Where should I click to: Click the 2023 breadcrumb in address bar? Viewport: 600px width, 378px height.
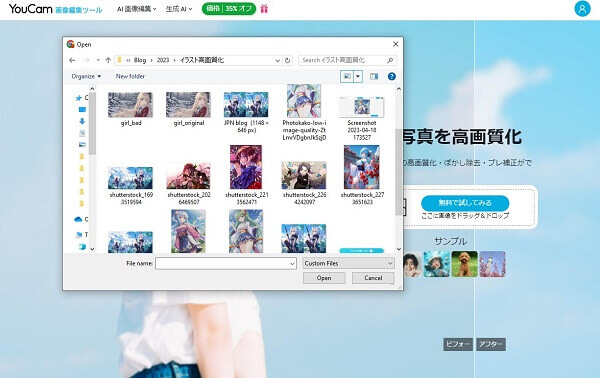tap(163, 60)
